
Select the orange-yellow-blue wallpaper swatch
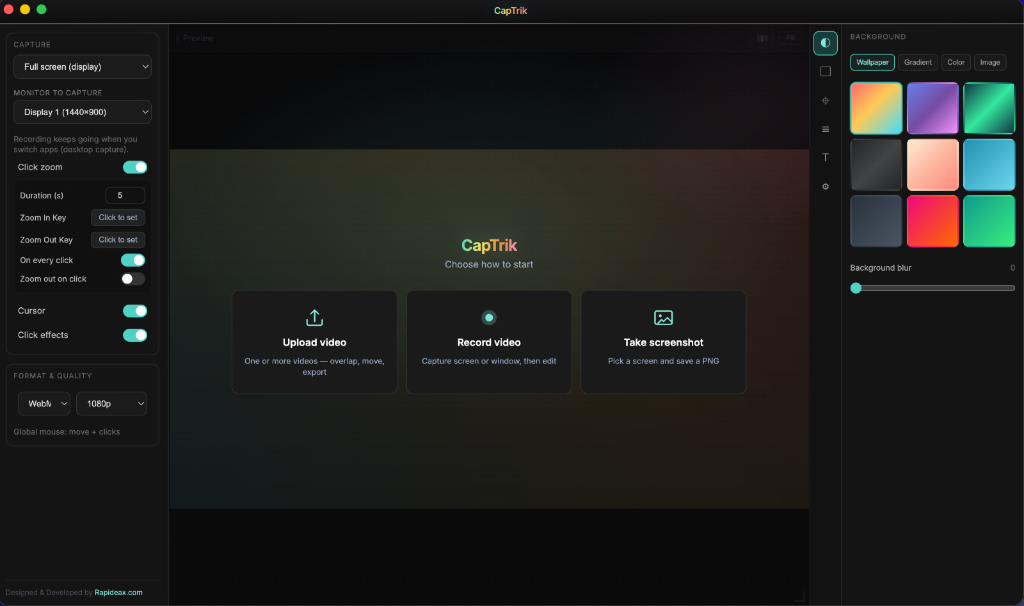pyautogui.click(x=876, y=108)
